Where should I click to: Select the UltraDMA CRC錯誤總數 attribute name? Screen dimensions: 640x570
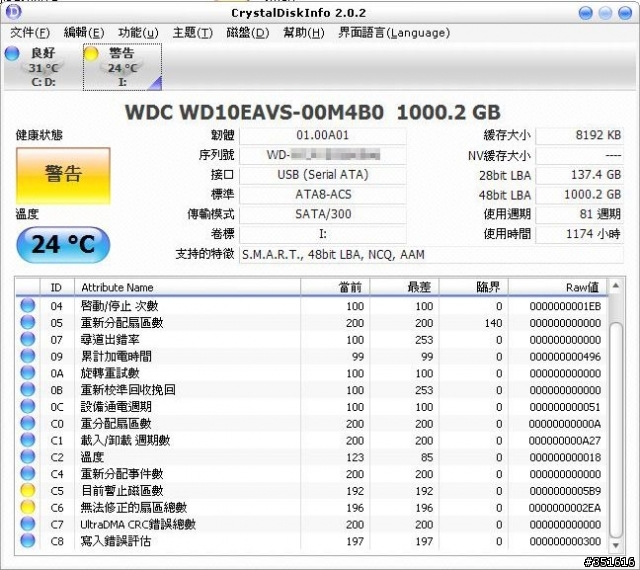pyautogui.click(x=138, y=524)
